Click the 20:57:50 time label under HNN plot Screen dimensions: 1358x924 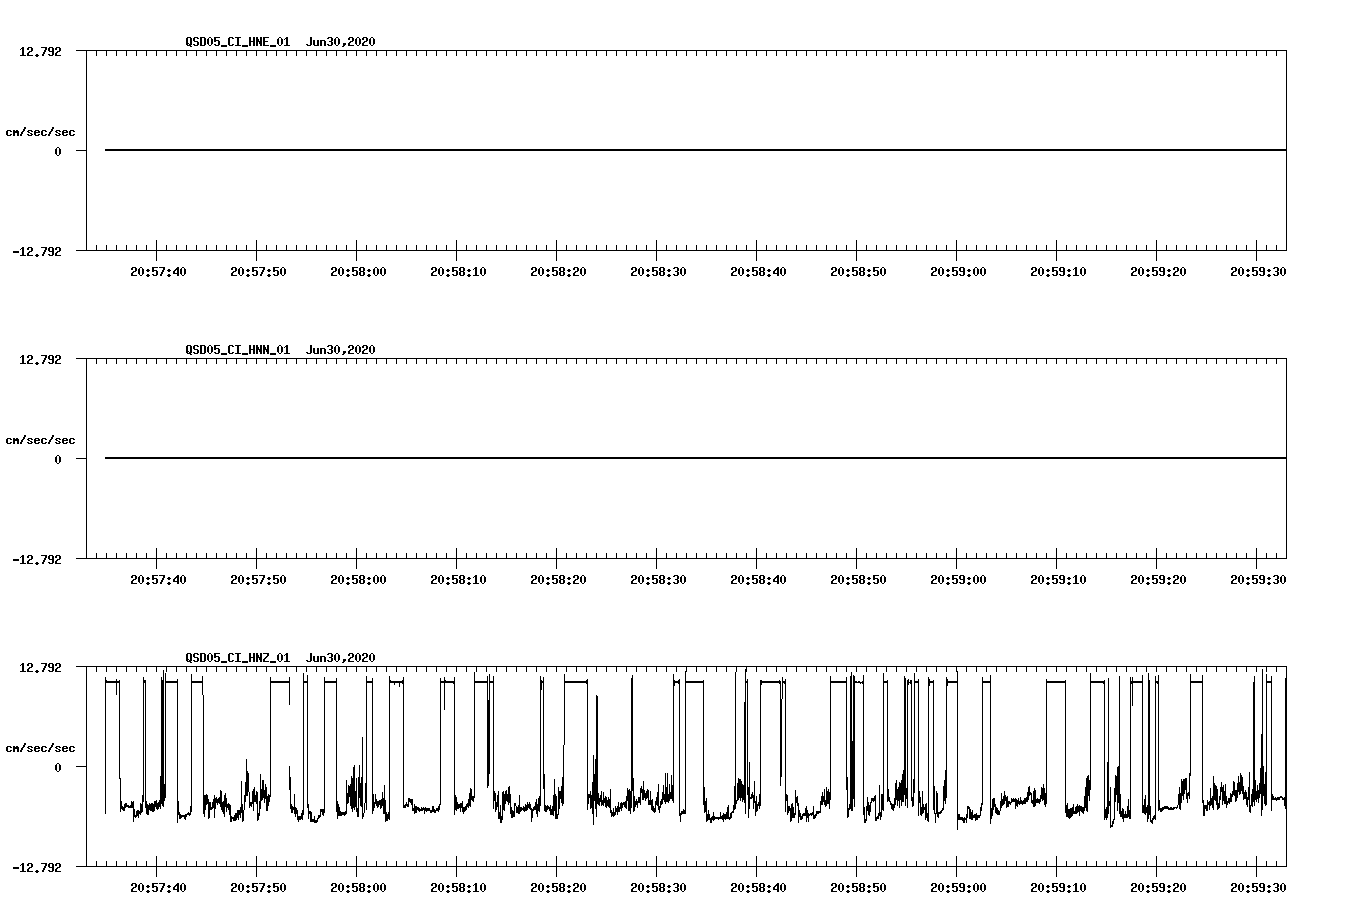point(258,580)
